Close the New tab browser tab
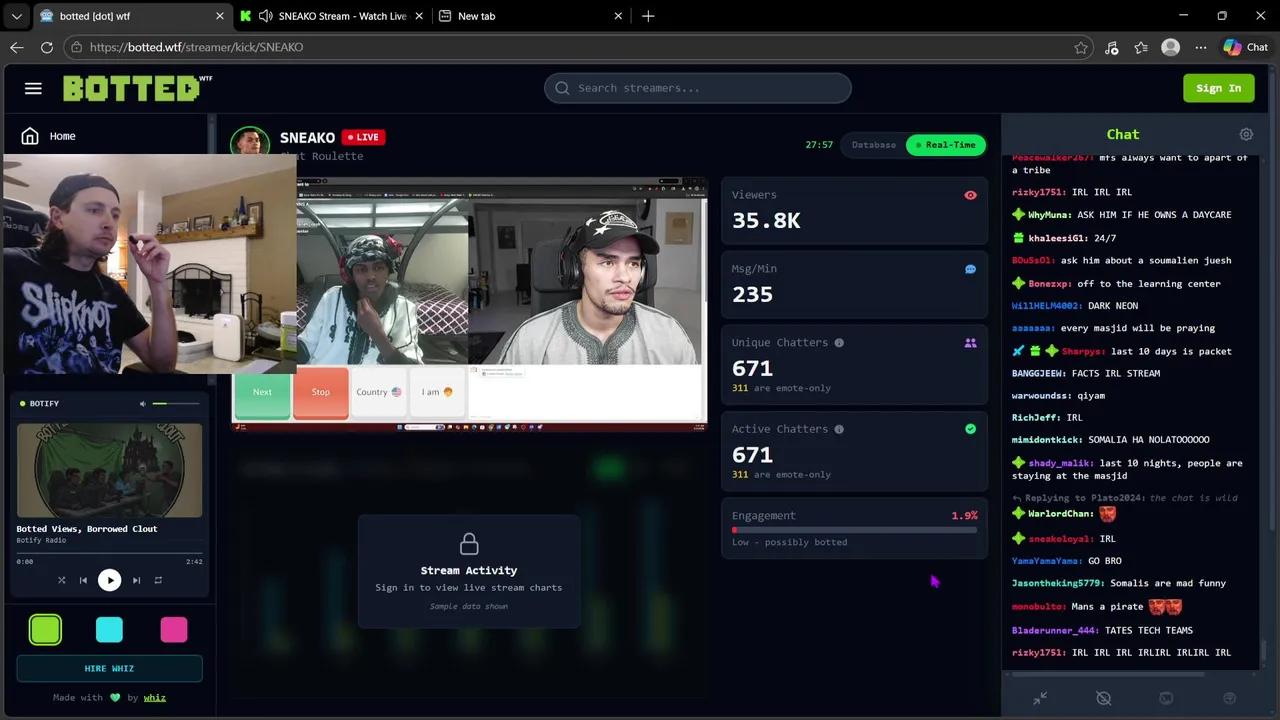 pyautogui.click(x=618, y=16)
